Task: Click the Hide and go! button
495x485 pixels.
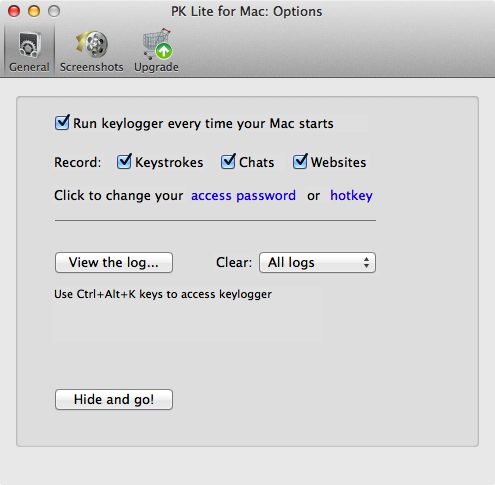Action: (x=114, y=399)
